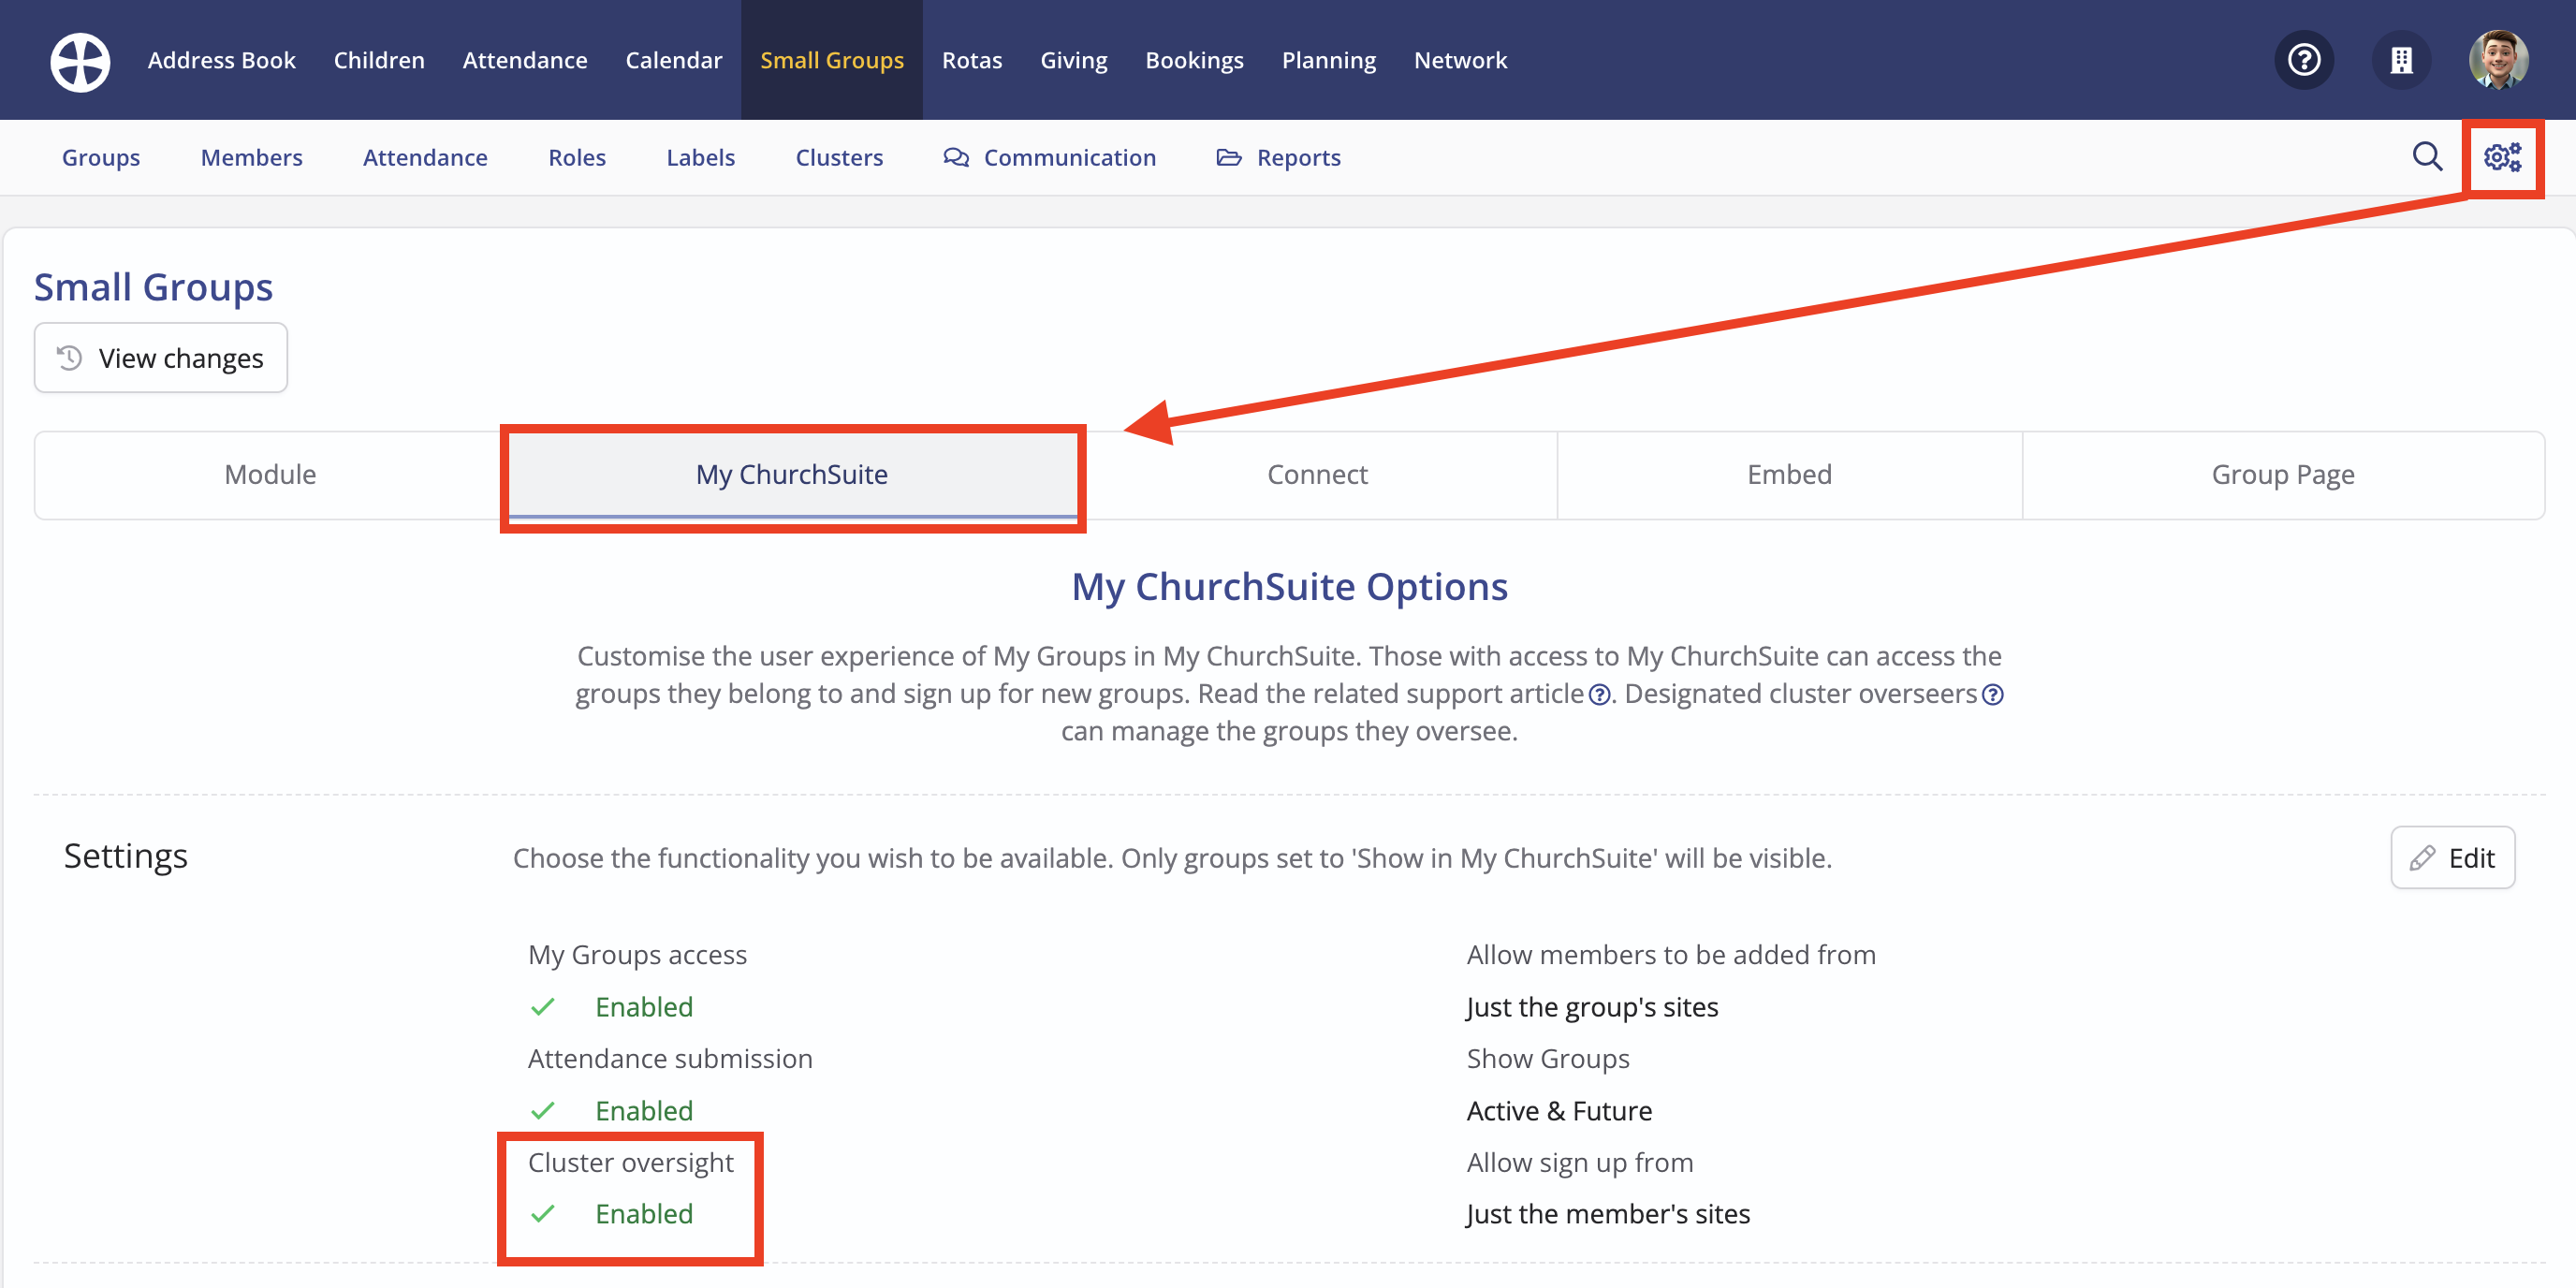Open the user profile avatar
Screen dimensions: 2576x1288
click(x=2498, y=60)
